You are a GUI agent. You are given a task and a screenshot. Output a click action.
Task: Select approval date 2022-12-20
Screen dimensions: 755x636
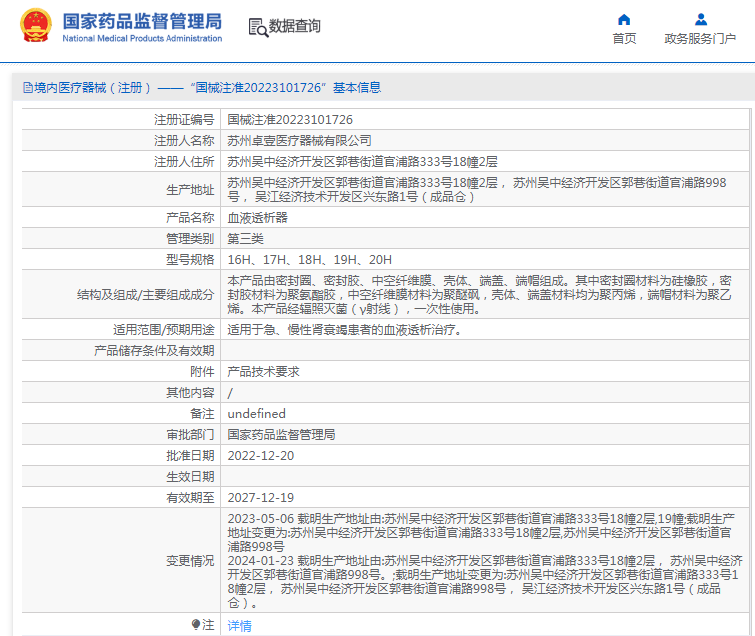pos(260,455)
